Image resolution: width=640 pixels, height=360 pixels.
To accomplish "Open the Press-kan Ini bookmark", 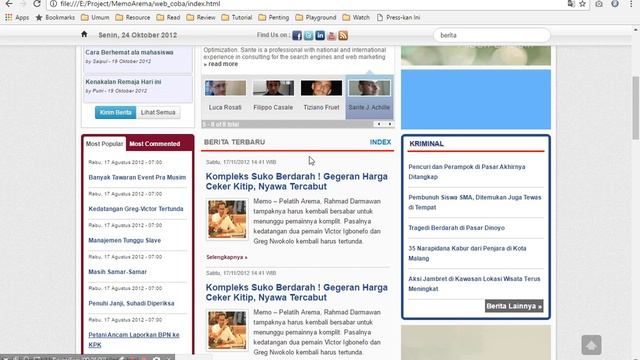I will pyautogui.click(x=398, y=18).
